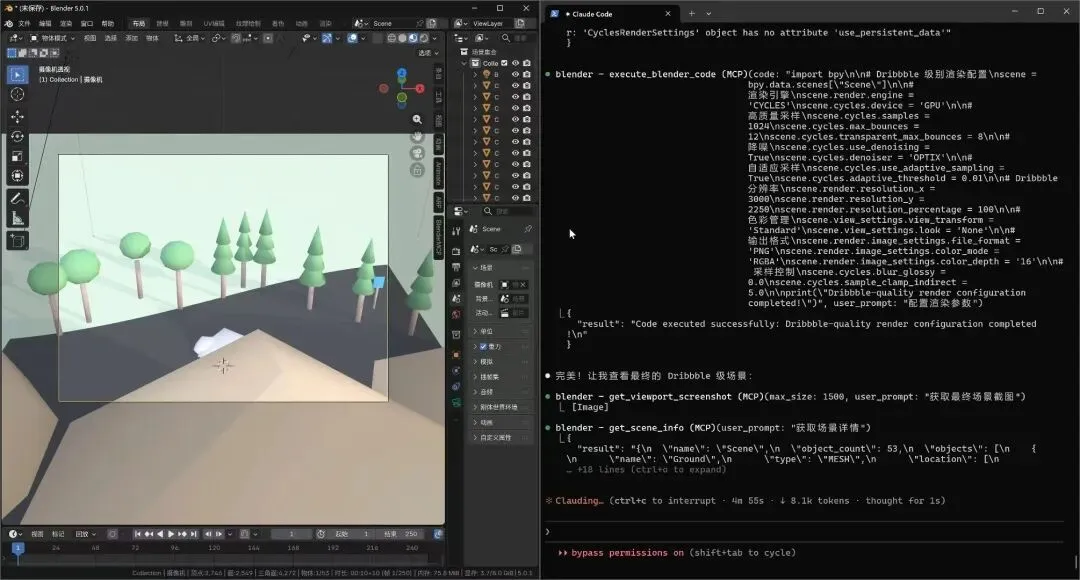Jump to the first frame in timeline
The image size is (1080, 580).
(138, 534)
